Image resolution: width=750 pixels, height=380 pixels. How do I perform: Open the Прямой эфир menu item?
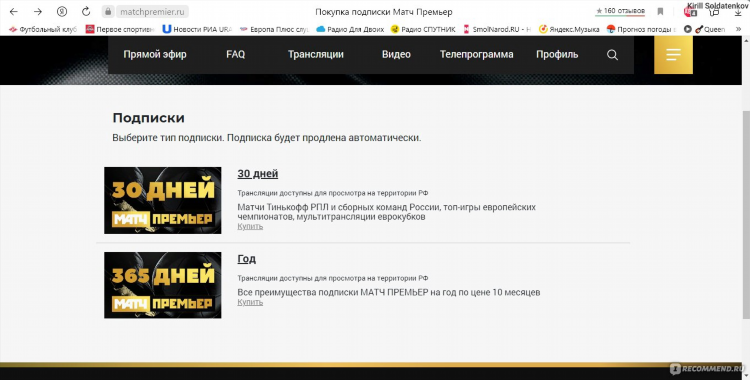pyautogui.click(x=155, y=55)
